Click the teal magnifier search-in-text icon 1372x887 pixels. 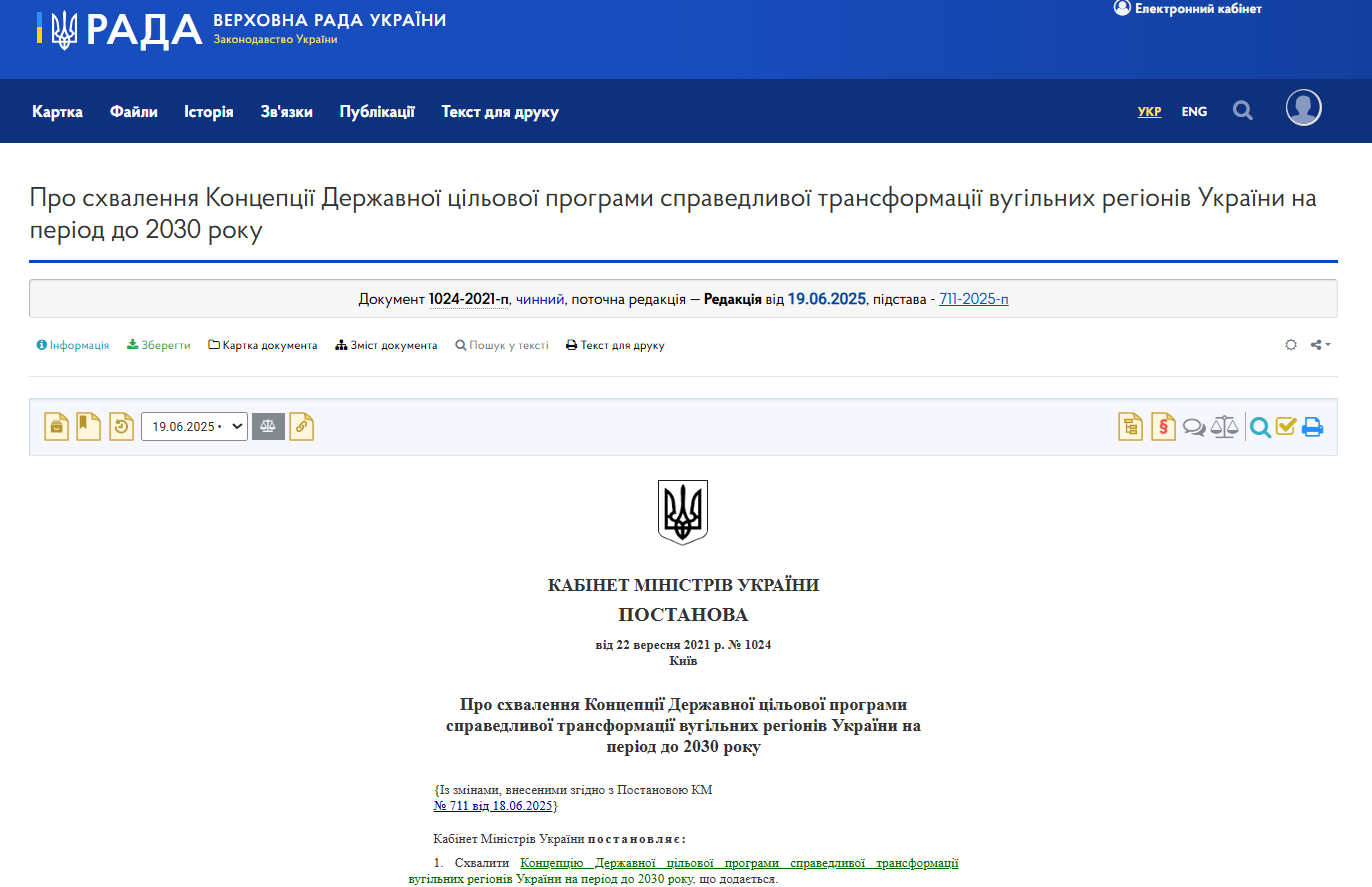1260,428
